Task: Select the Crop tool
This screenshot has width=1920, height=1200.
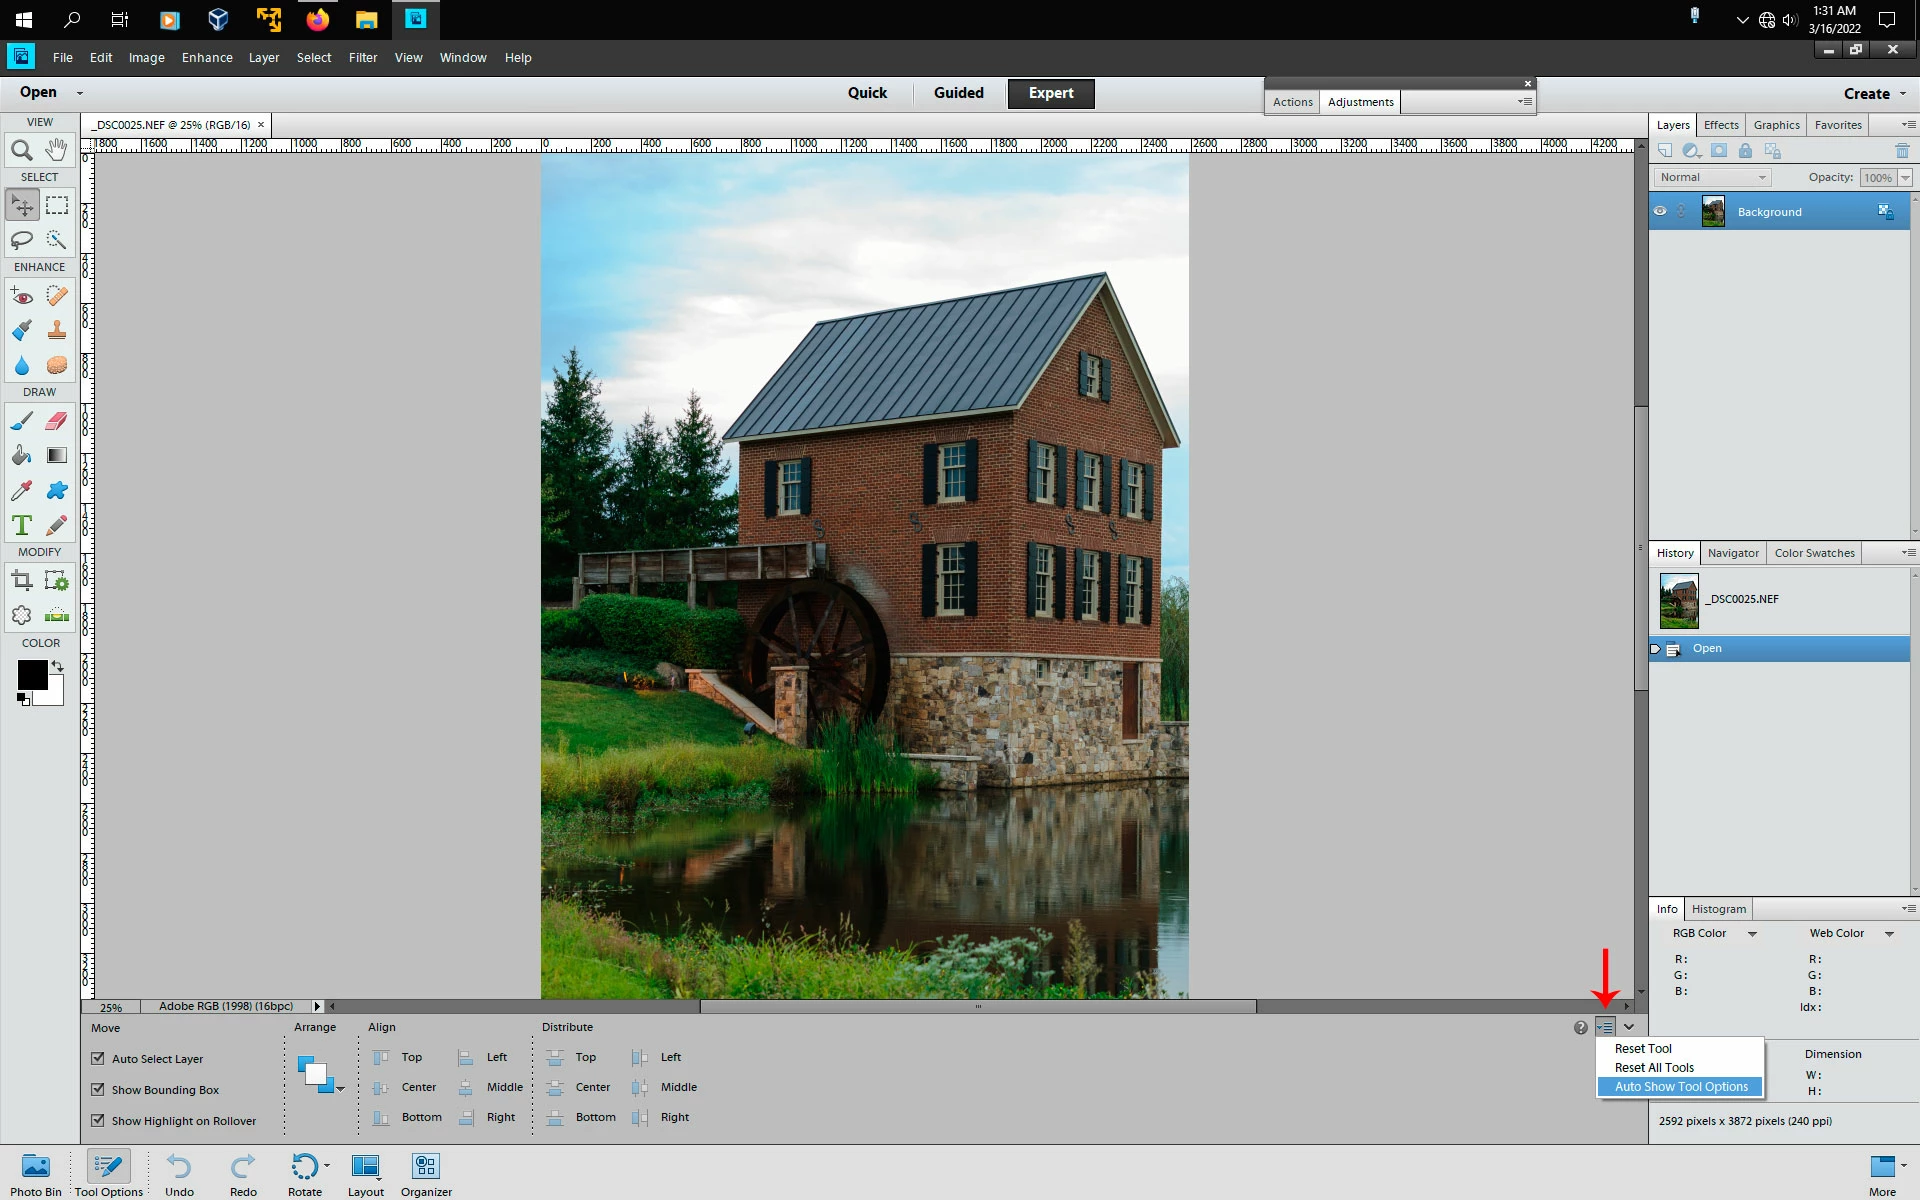Action: [x=21, y=581]
